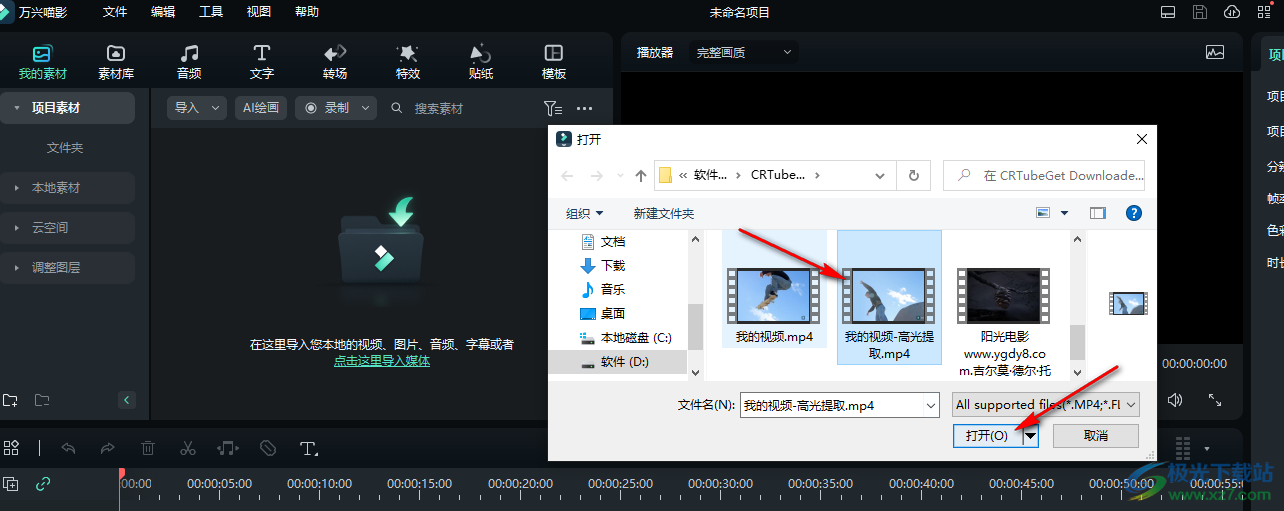Screen dimensions: 1284x511
Task: Click the scissors split icon
Action: coord(188,448)
